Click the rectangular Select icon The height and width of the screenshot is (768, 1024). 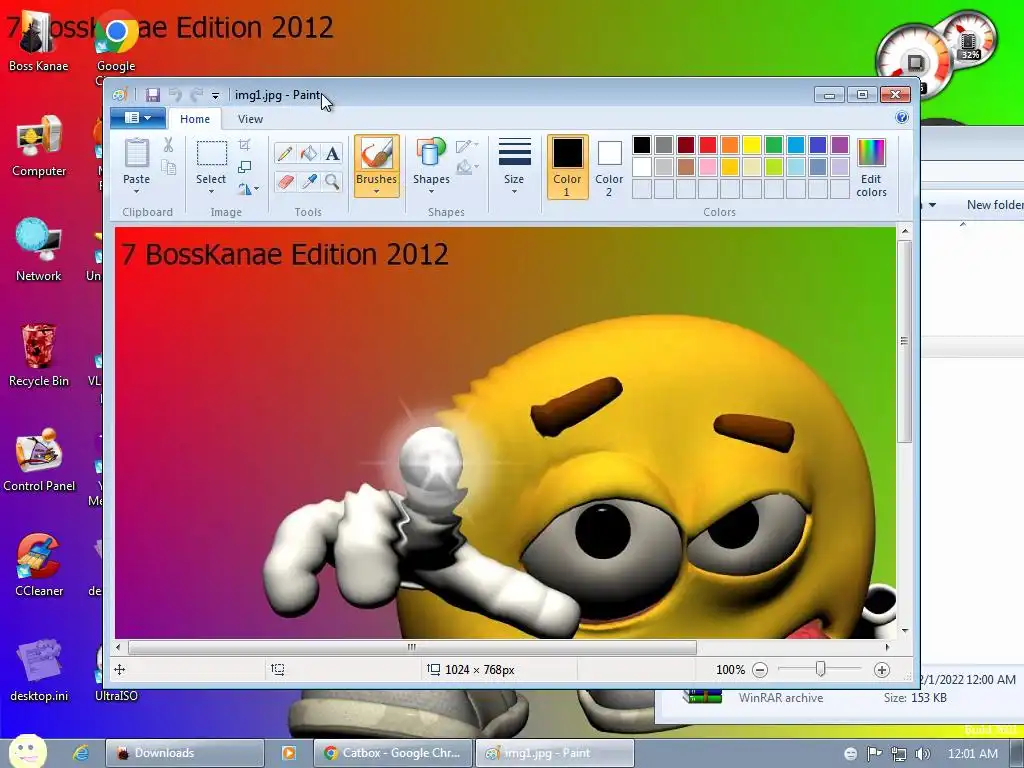coord(212,153)
